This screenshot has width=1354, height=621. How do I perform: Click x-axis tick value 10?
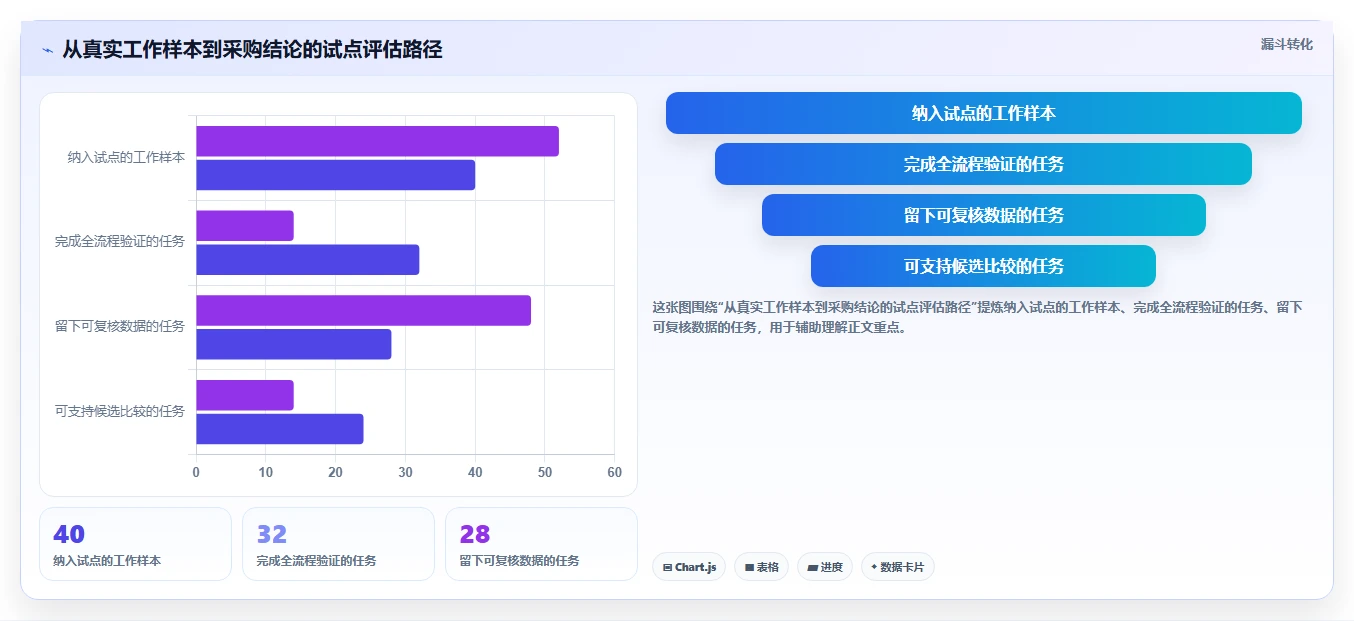point(266,472)
